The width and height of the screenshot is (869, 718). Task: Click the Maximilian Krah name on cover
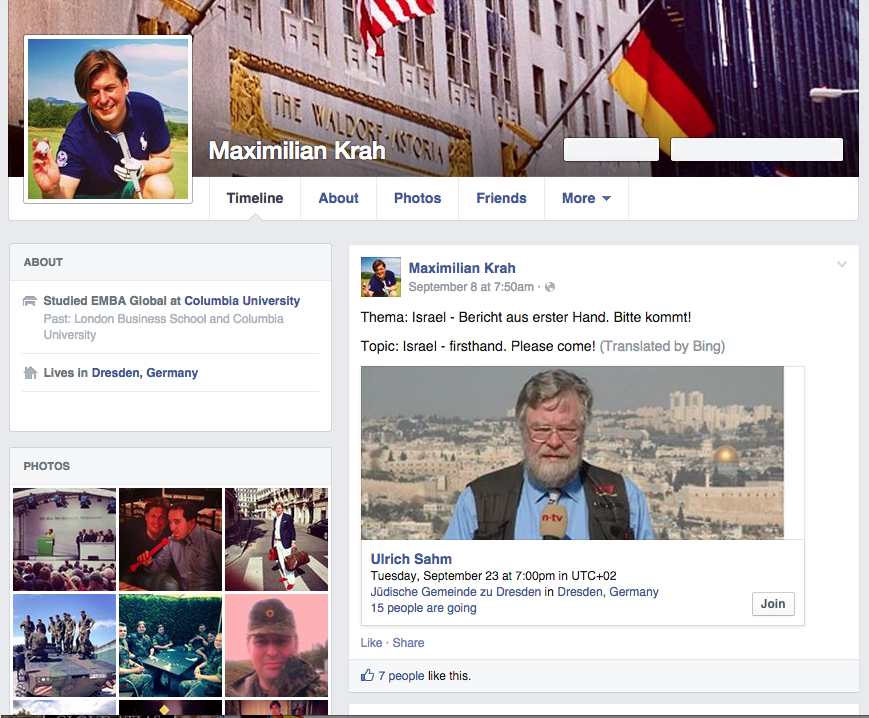pos(297,151)
